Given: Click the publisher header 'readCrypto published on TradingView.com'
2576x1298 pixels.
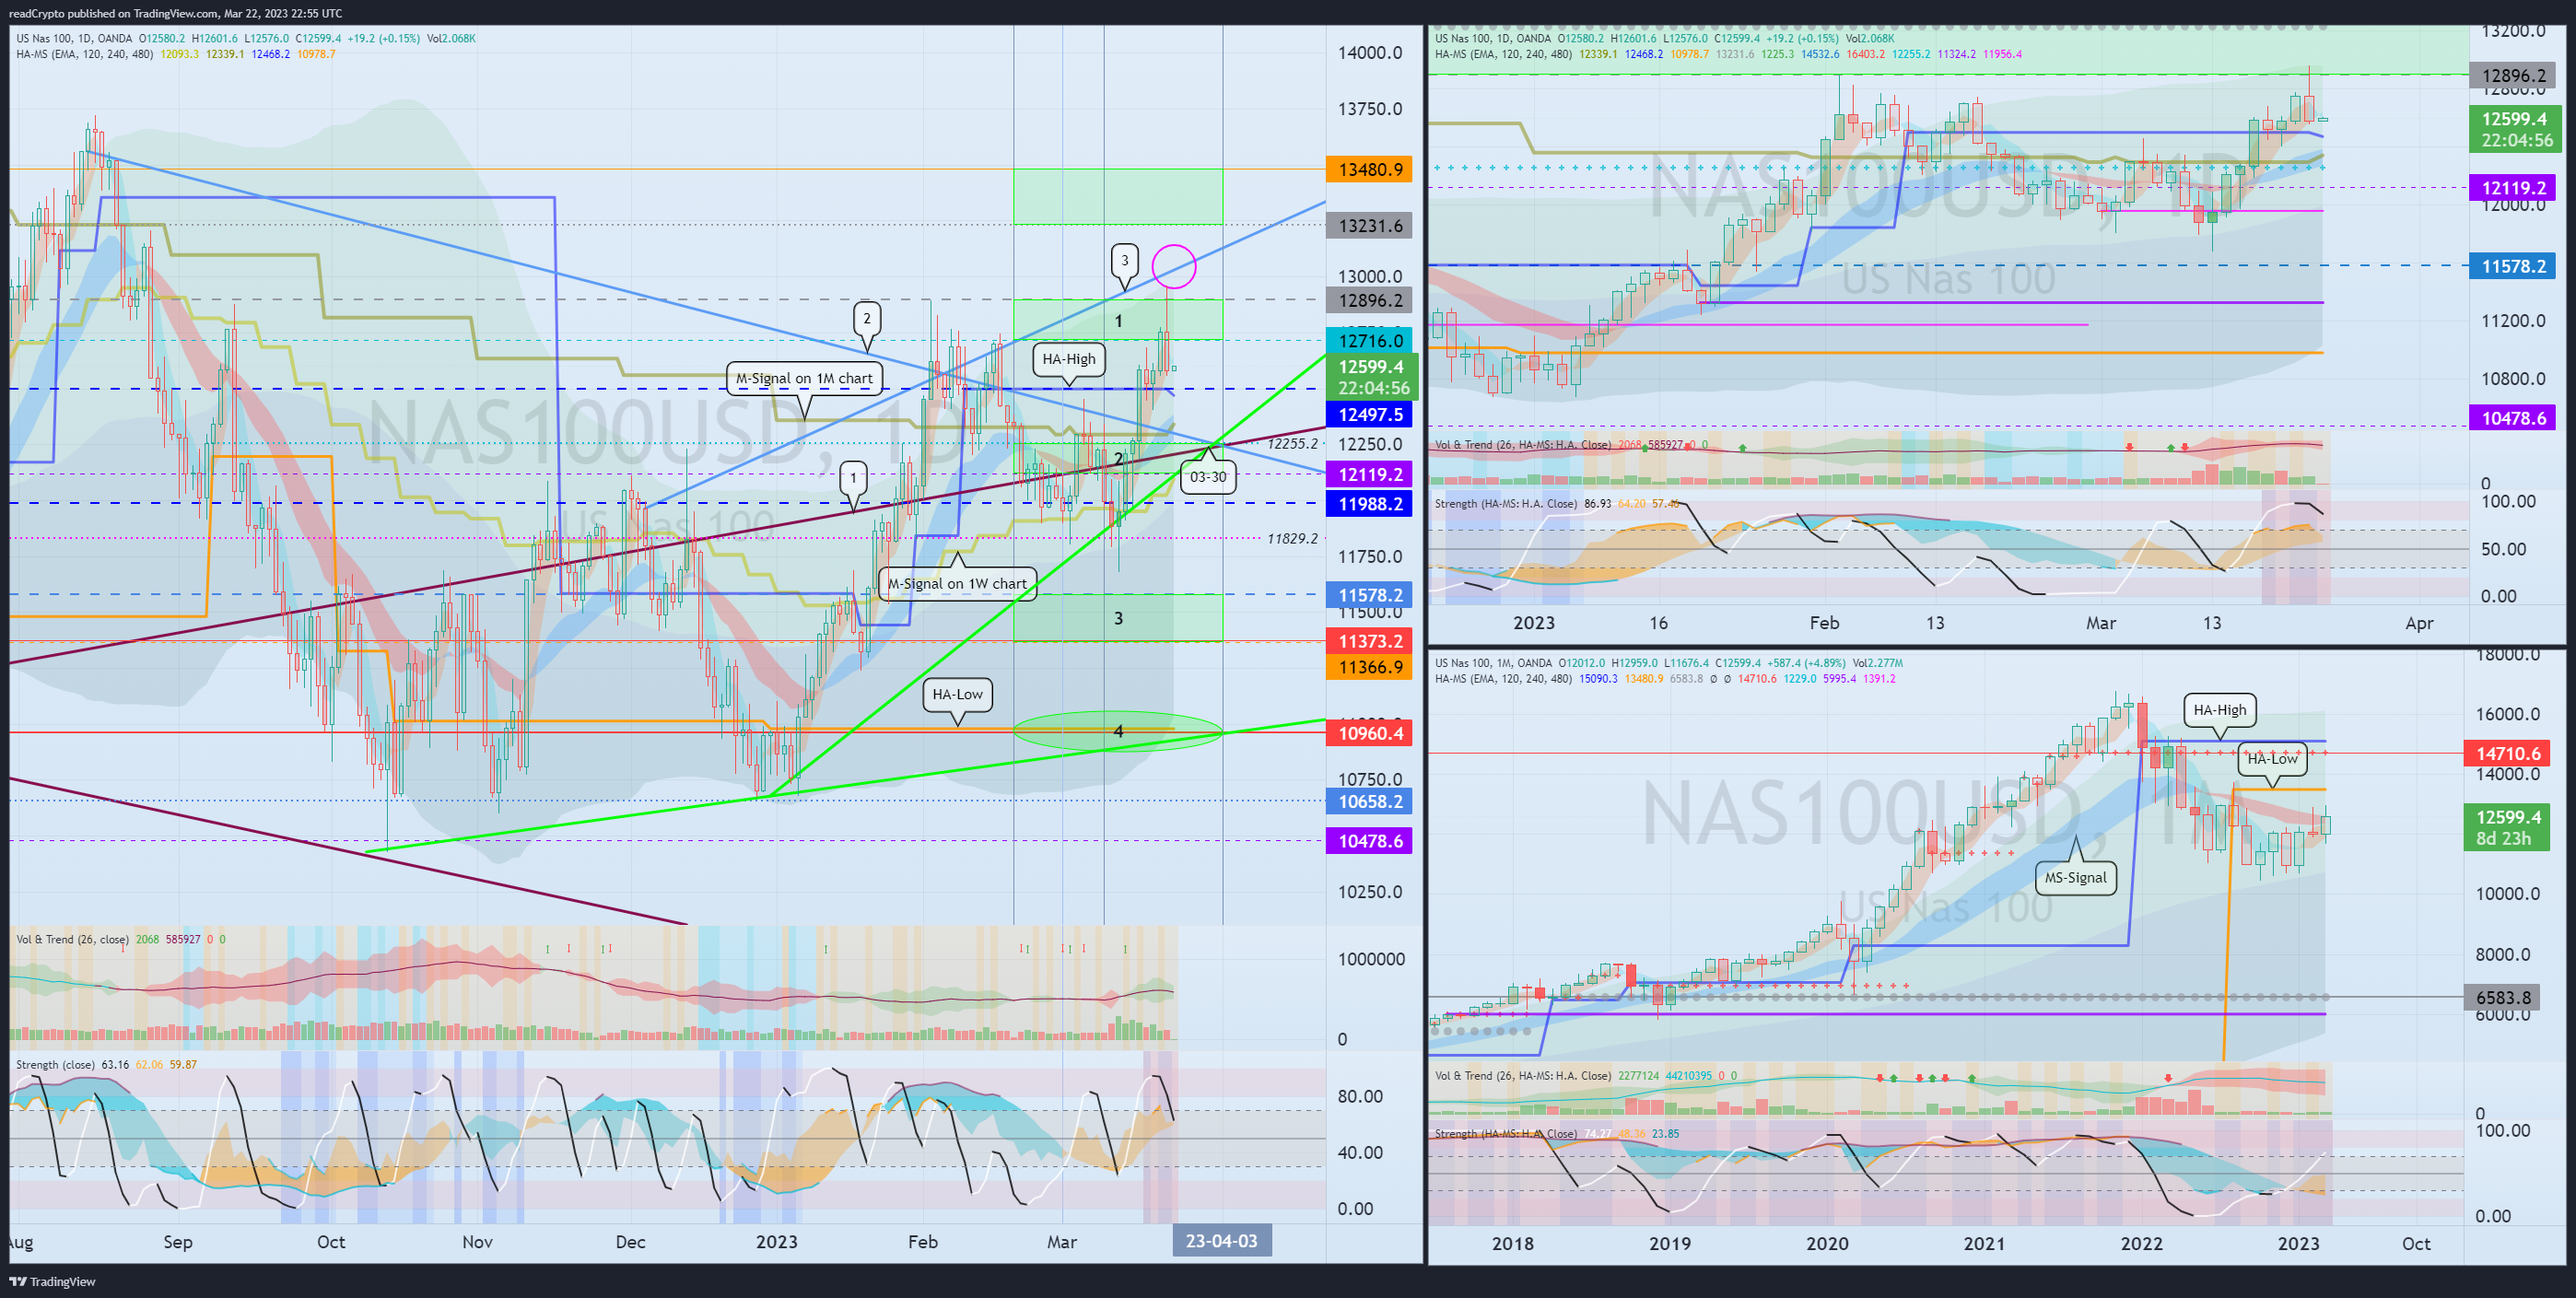Looking at the screenshot, I should point(113,13).
